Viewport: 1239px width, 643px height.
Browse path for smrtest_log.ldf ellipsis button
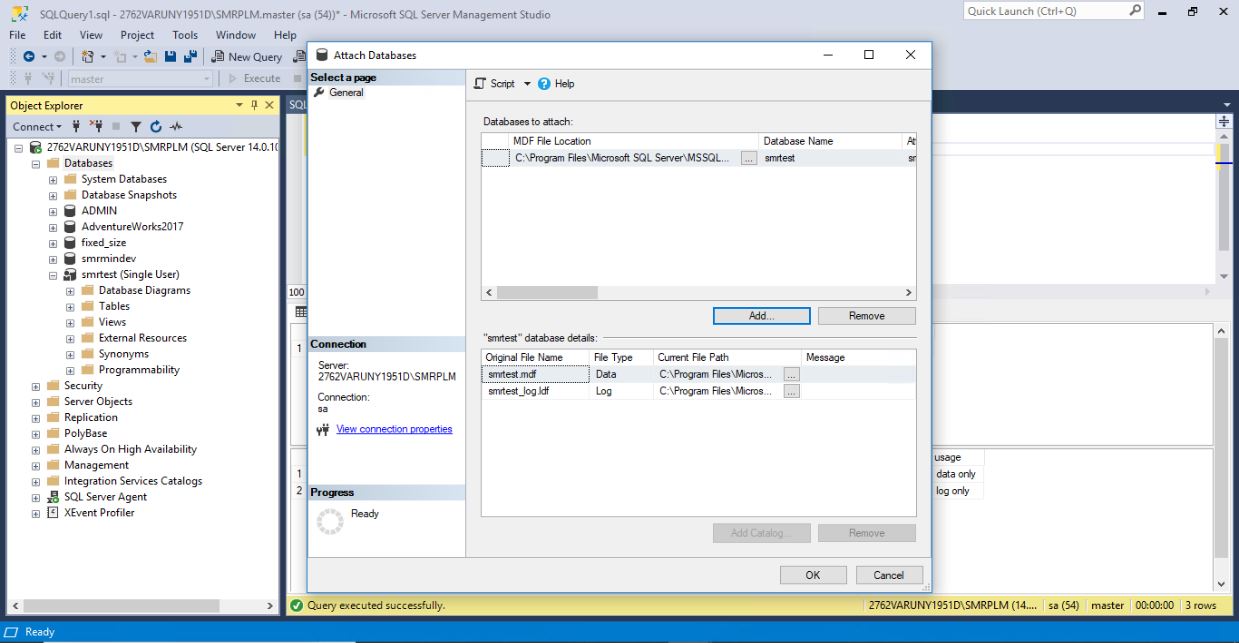792,391
